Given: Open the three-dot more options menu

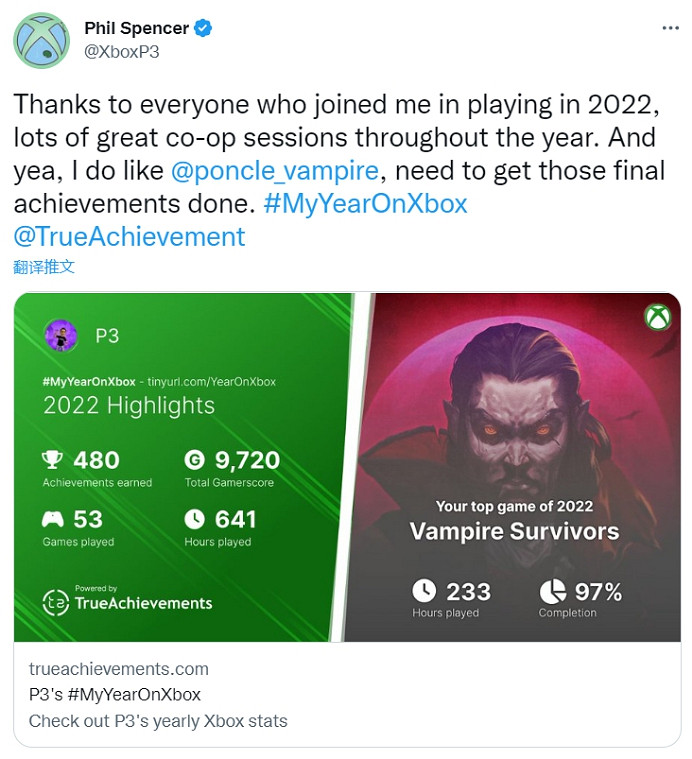Looking at the screenshot, I should pos(670,28).
